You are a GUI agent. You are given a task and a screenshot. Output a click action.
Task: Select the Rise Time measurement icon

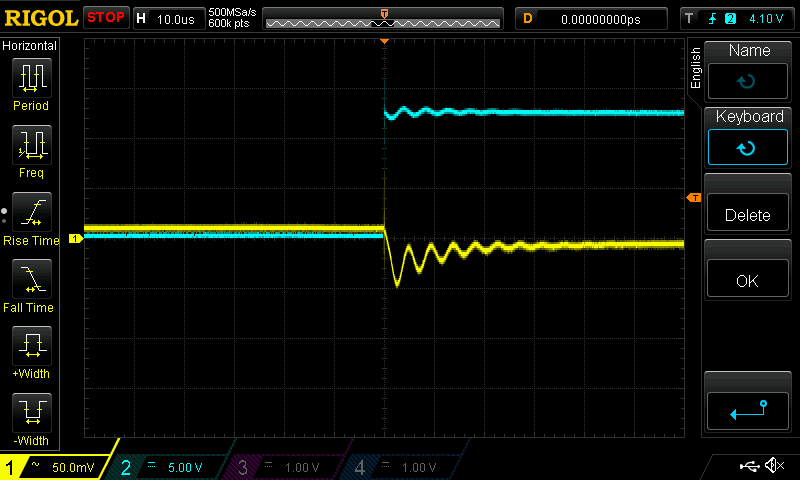pyautogui.click(x=32, y=212)
